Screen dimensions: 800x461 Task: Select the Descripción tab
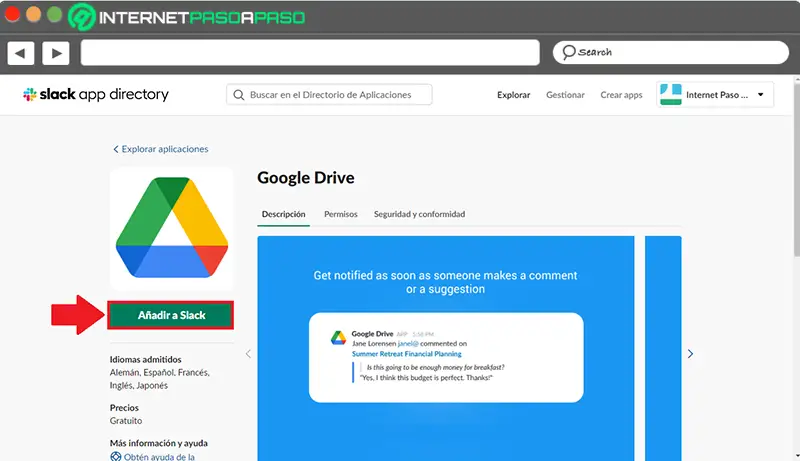tap(284, 214)
